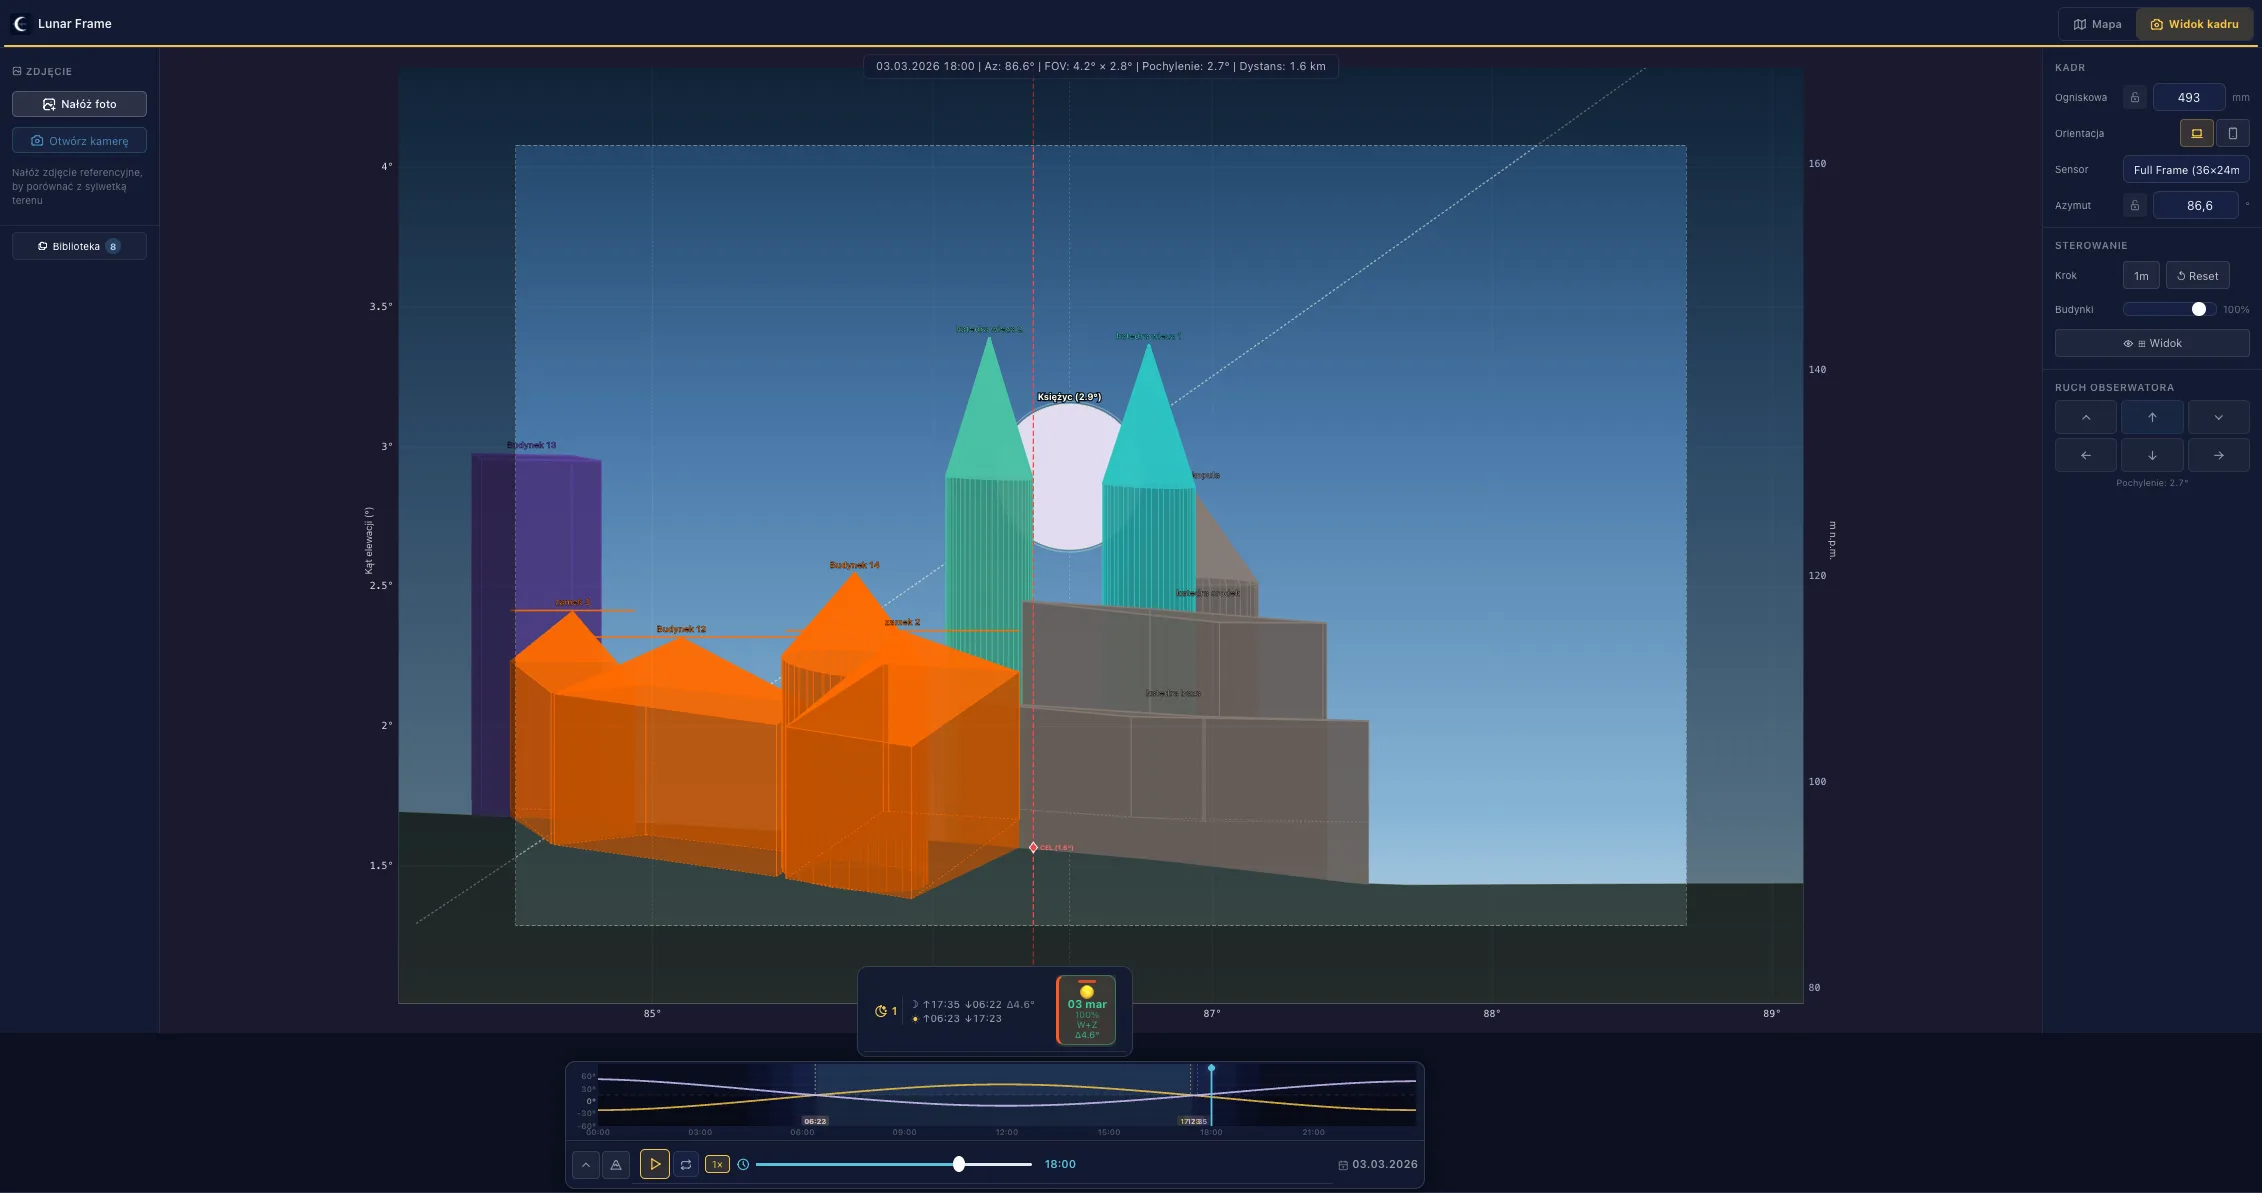Click the Budynek 13 label
The image size is (2262, 1193).
click(531, 445)
